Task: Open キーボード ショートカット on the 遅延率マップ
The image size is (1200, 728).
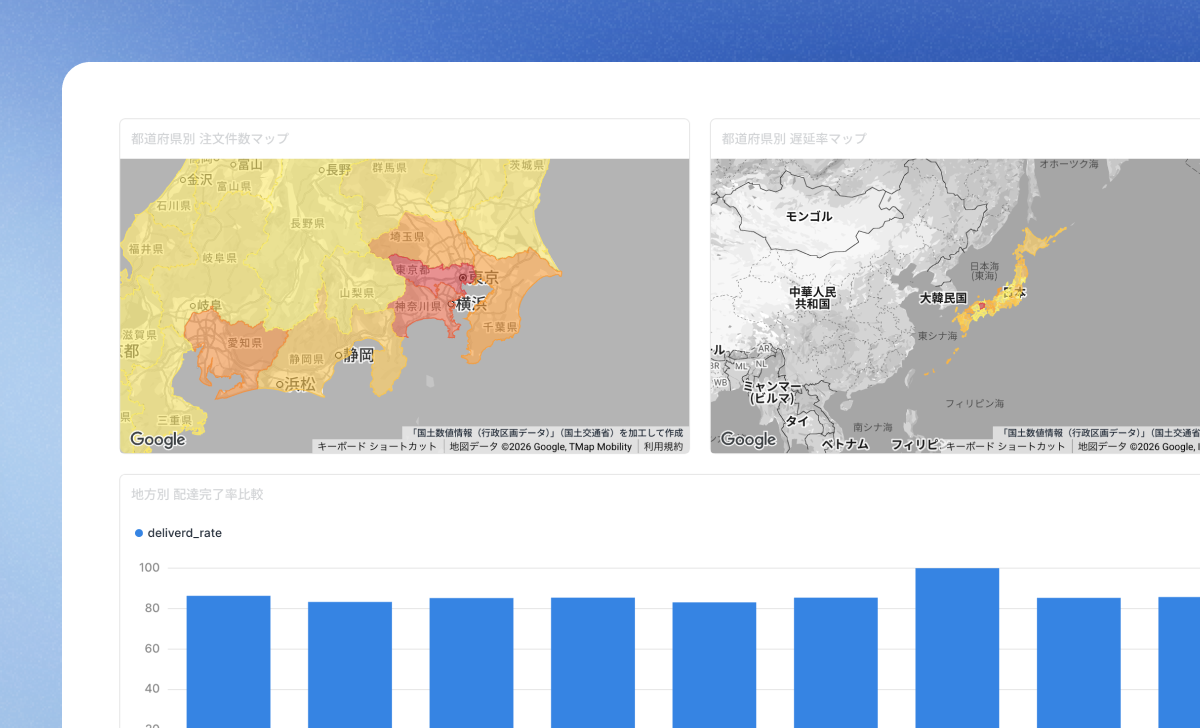Action: point(1005,447)
